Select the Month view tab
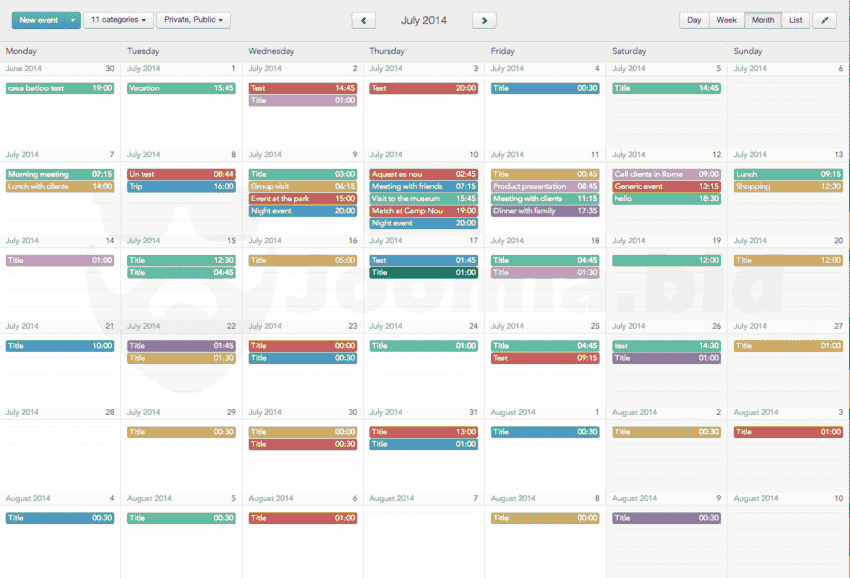850x578 pixels. coord(762,20)
